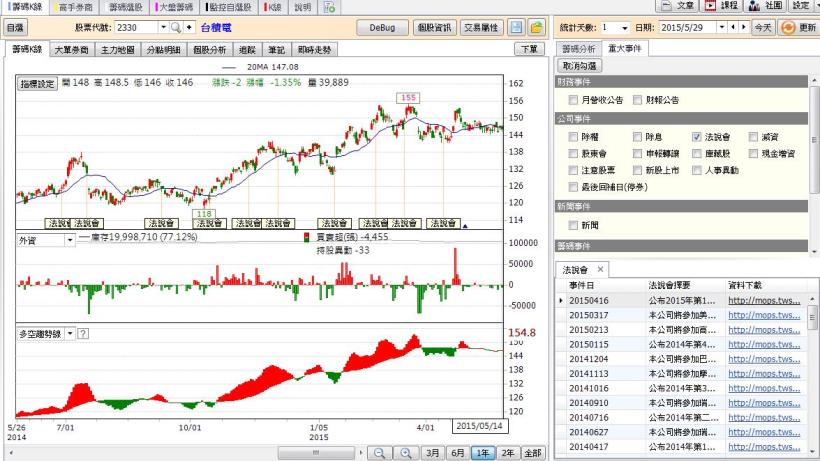Click 個股資訊 button
The width and height of the screenshot is (820, 461).
435,28
